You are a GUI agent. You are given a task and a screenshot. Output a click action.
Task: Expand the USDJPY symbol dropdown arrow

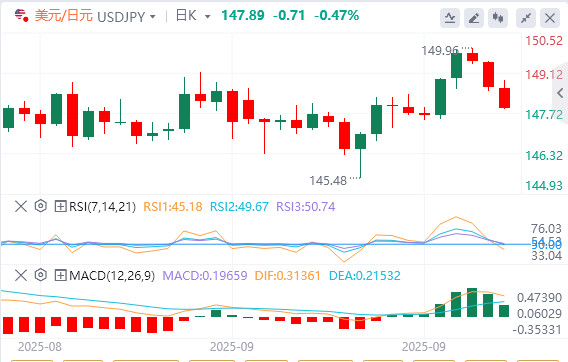153,17
